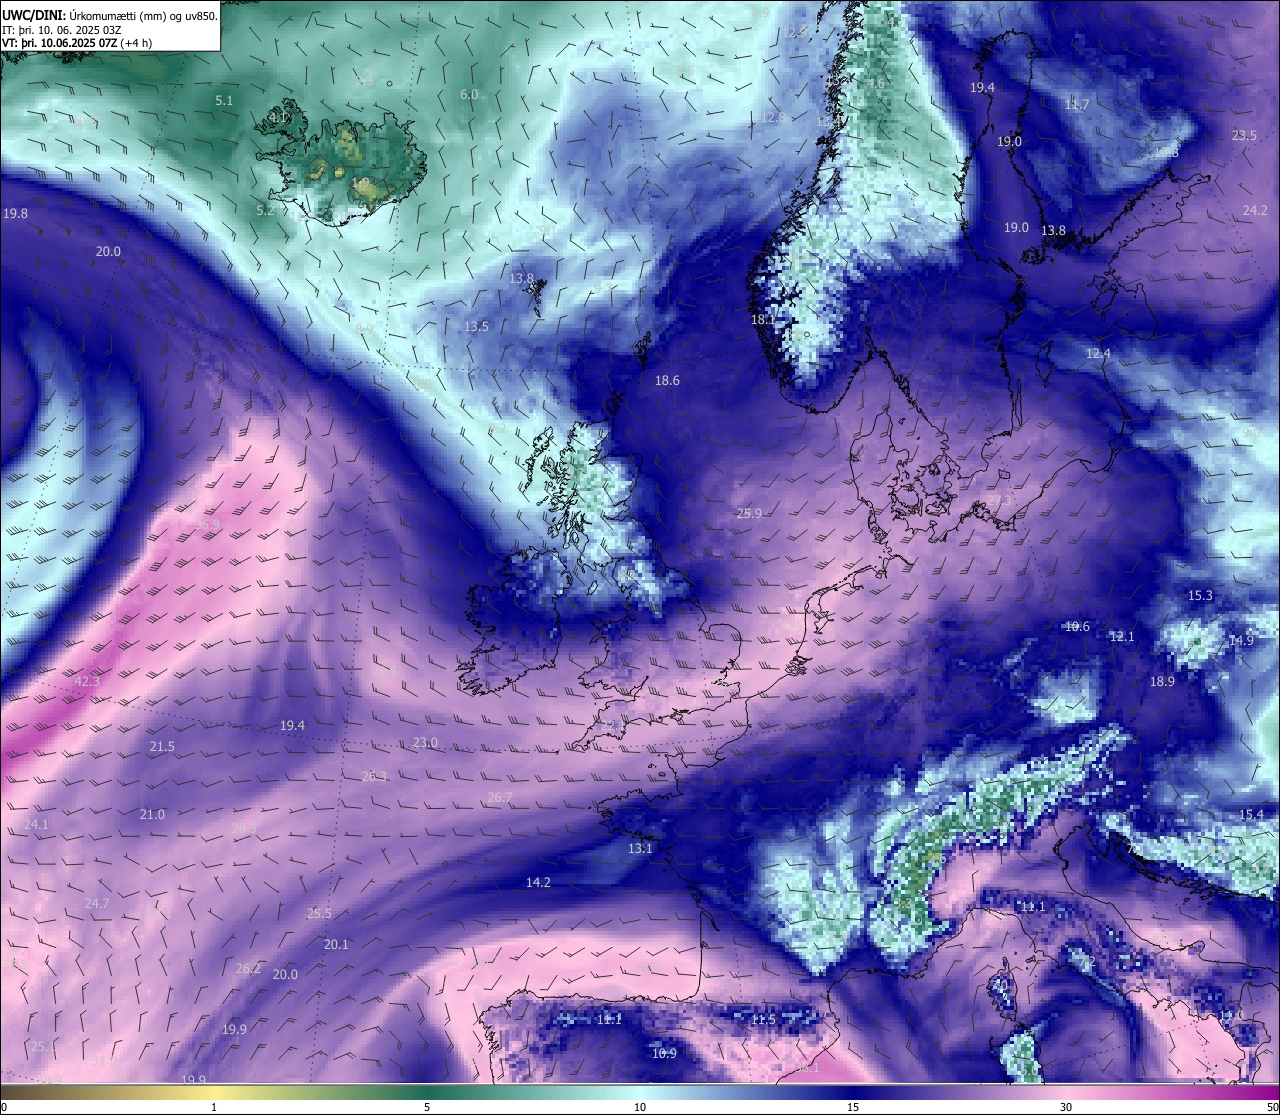Image resolution: width=1280 pixels, height=1115 pixels.
Task: Click the 26.2 value label
Action: [248, 969]
